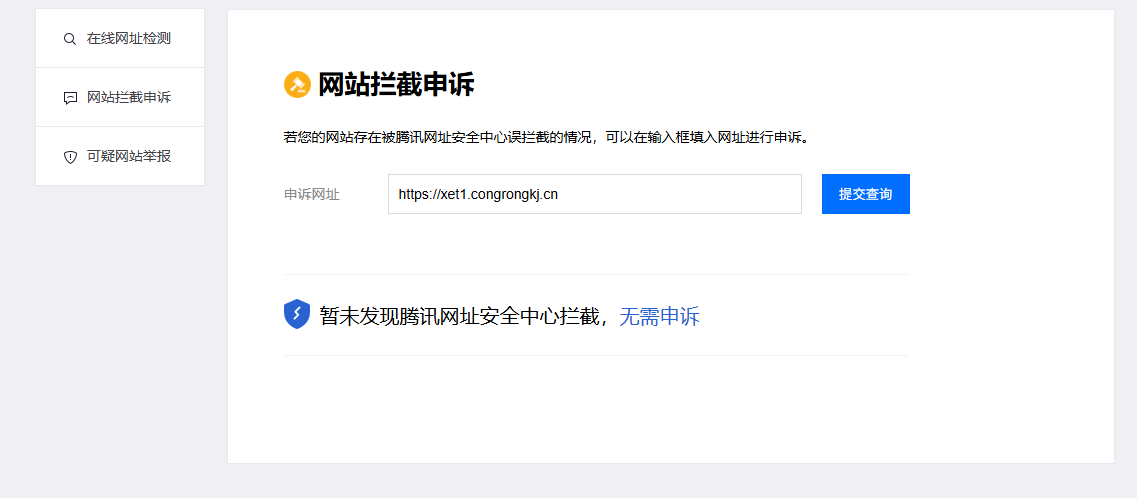Image resolution: width=1137 pixels, height=498 pixels.
Task: Click the 网站拦截申诉 page heading
Action: (396, 85)
